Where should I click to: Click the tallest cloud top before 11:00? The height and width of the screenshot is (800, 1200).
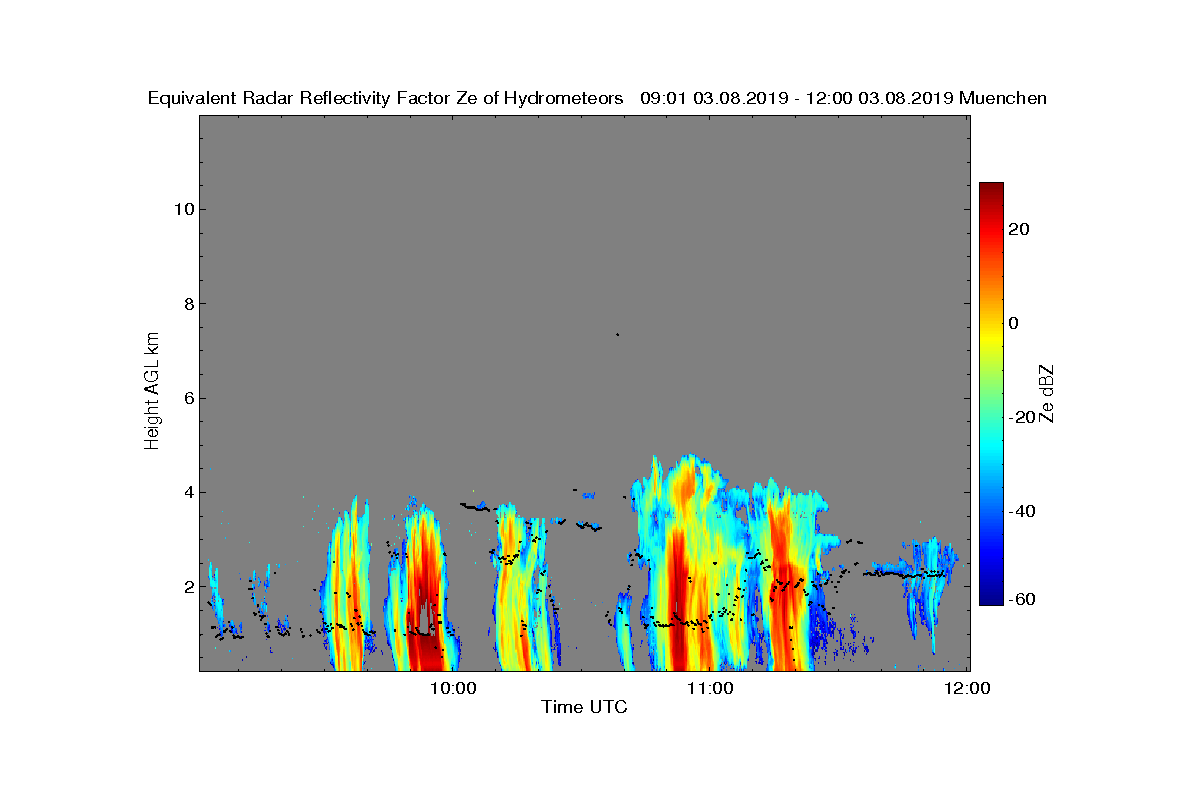(688, 461)
